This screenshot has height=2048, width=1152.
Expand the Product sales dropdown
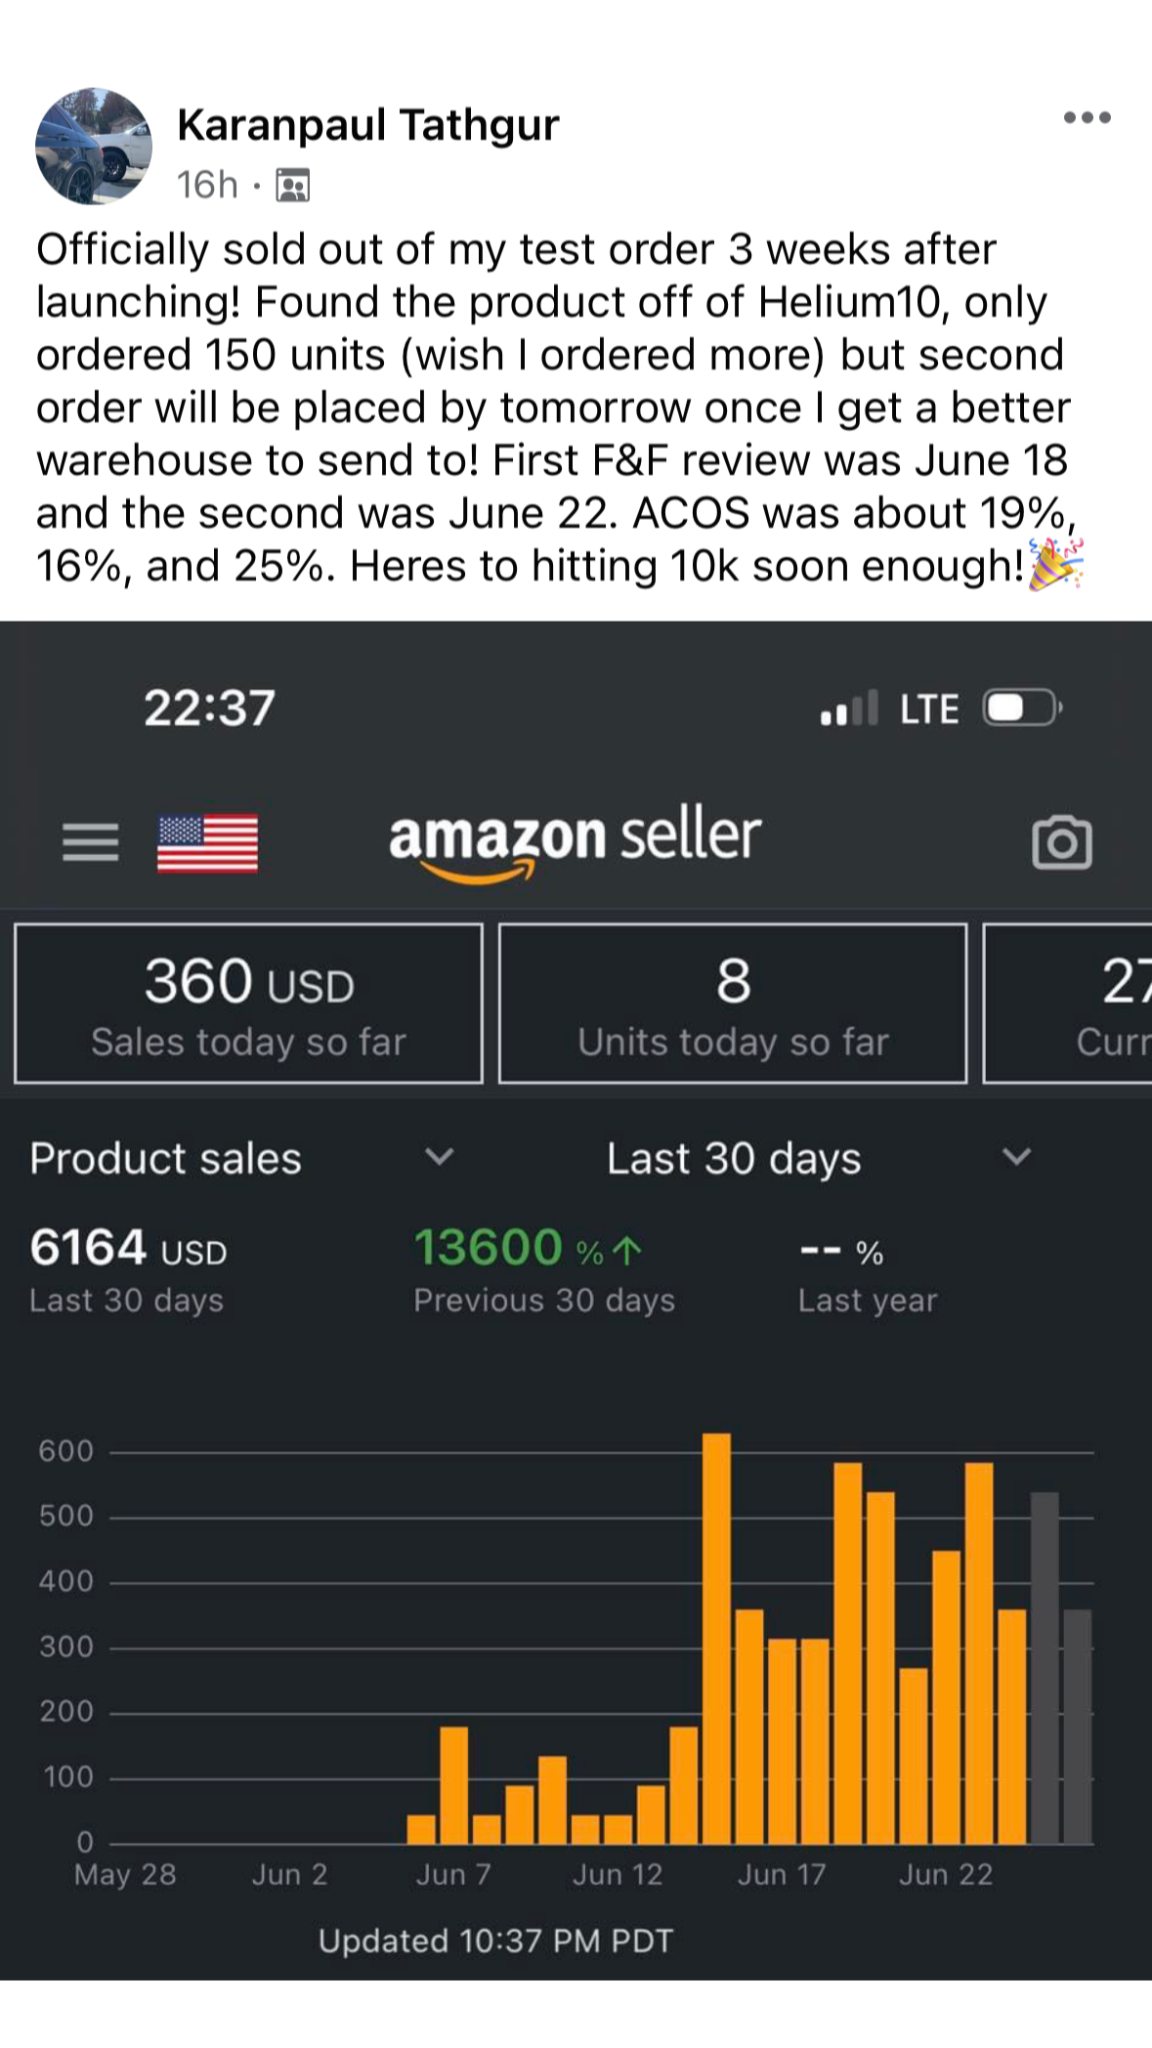pos(439,1158)
